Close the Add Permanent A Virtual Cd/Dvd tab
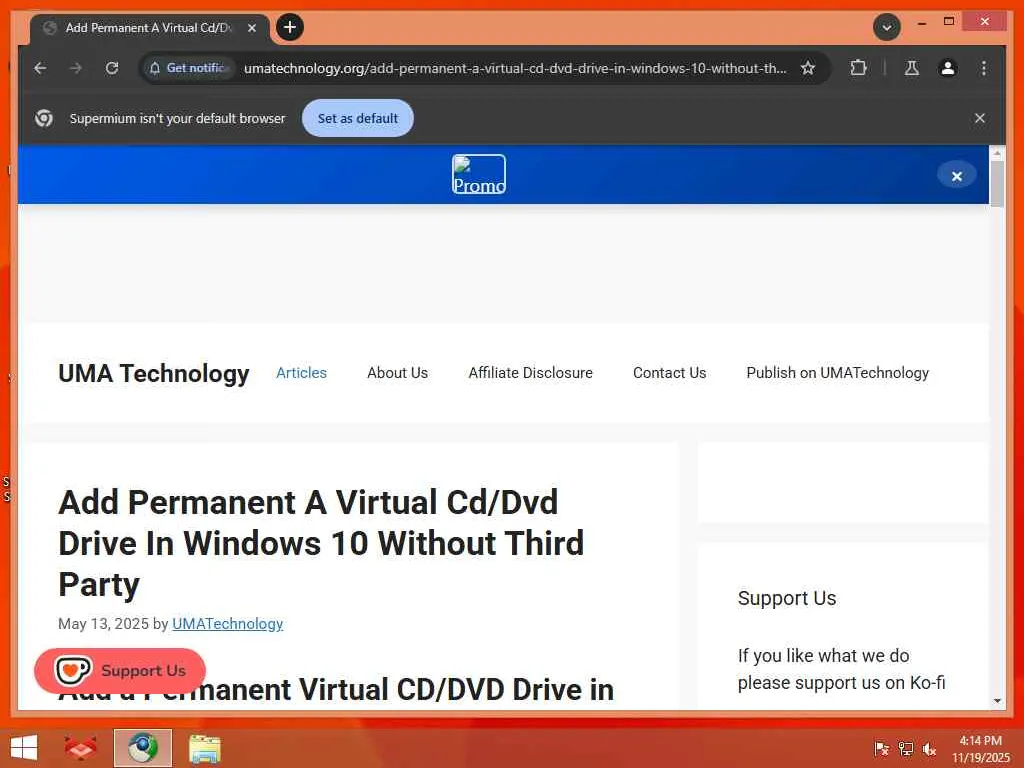1024x768 pixels. click(x=251, y=28)
